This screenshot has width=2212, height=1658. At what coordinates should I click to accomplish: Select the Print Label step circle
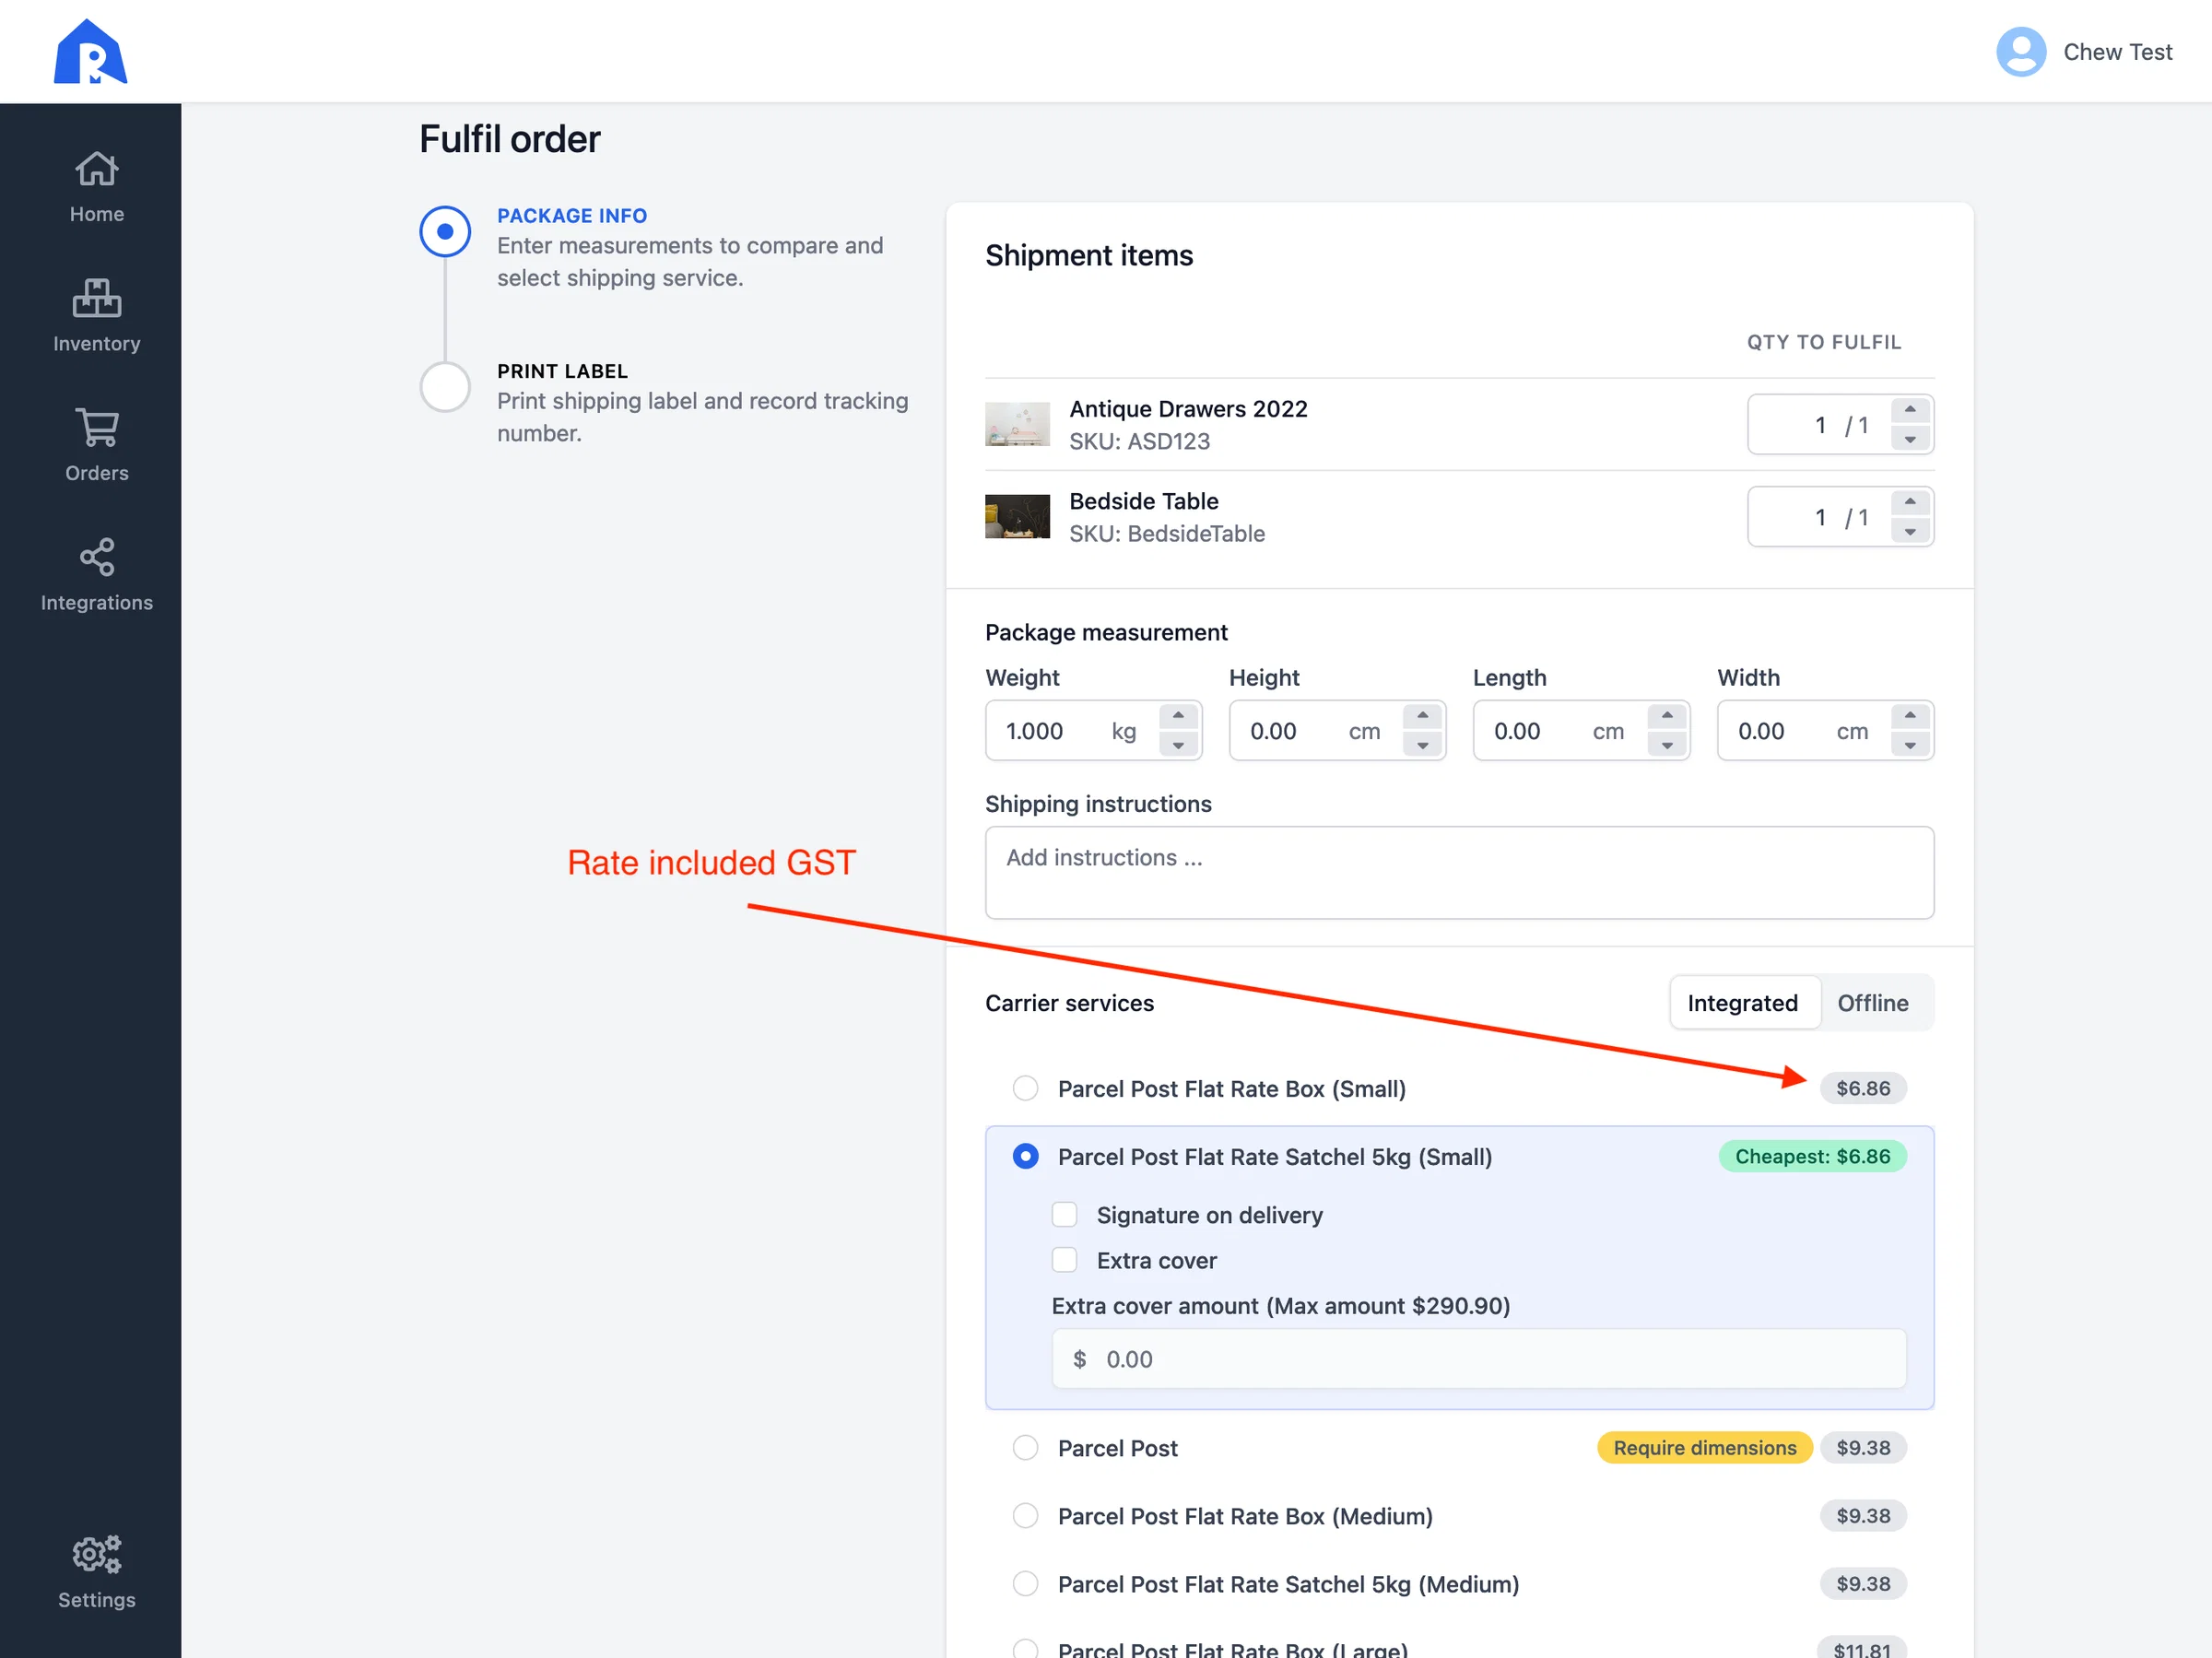pyautogui.click(x=445, y=387)
